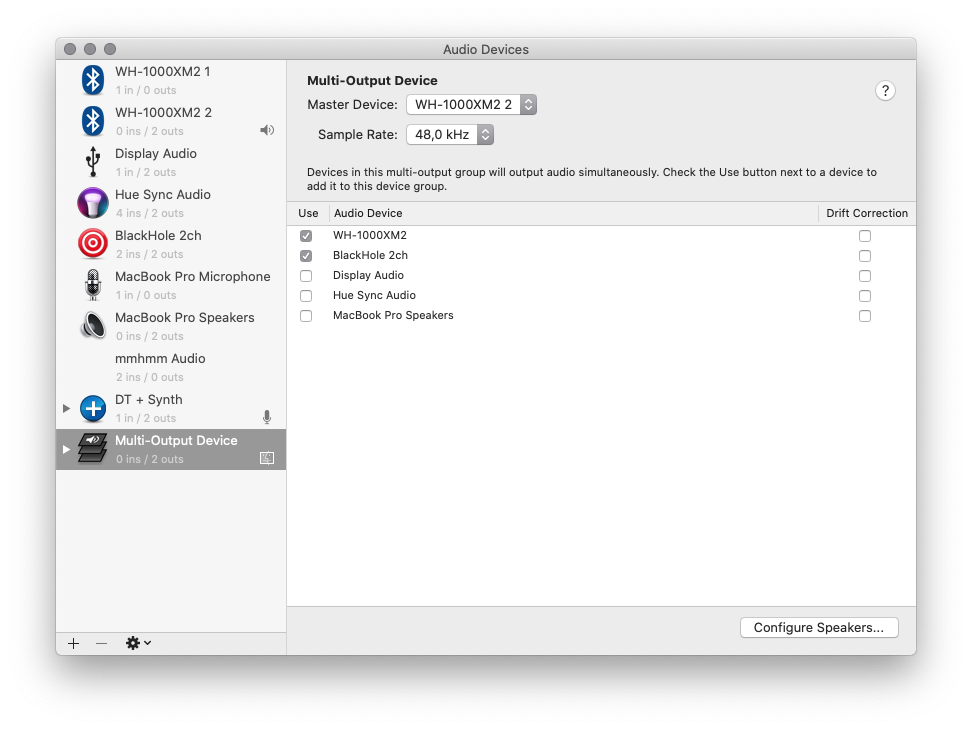Select mmhmm Audio in the sidebar
This screenshot has width=972, height=729.
[171, 367]
